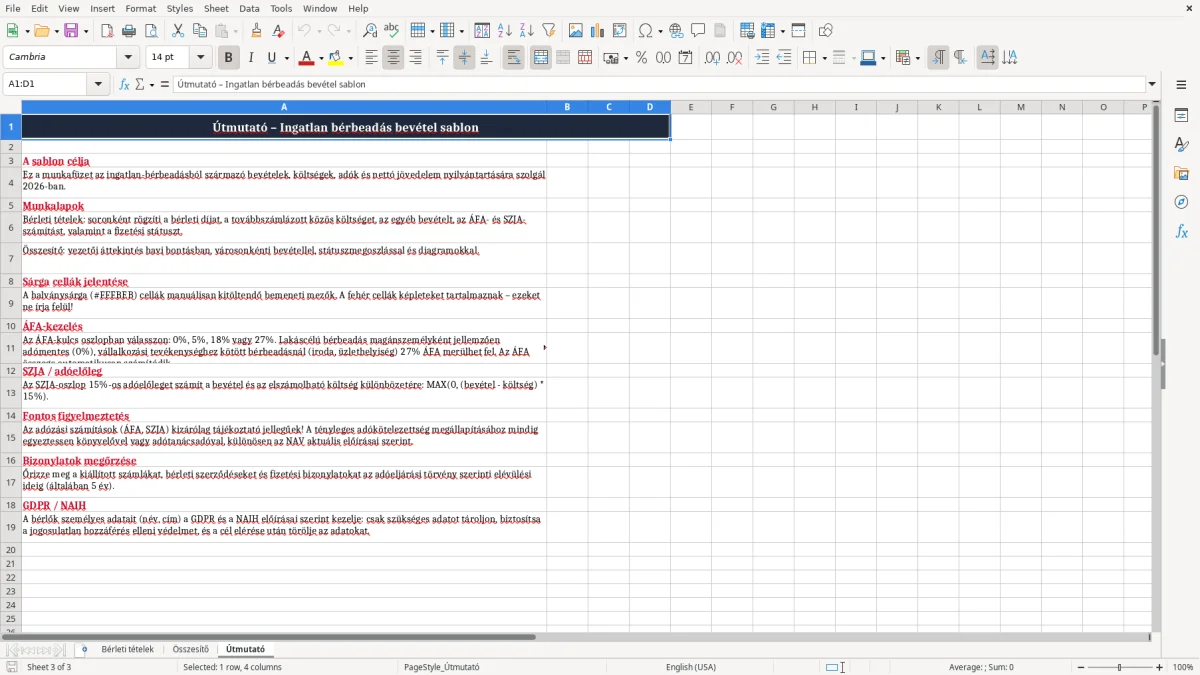Sort descending Z to A
Image resolution: width=1200 pixels, height=675 pixels.
tap(526, 31)
